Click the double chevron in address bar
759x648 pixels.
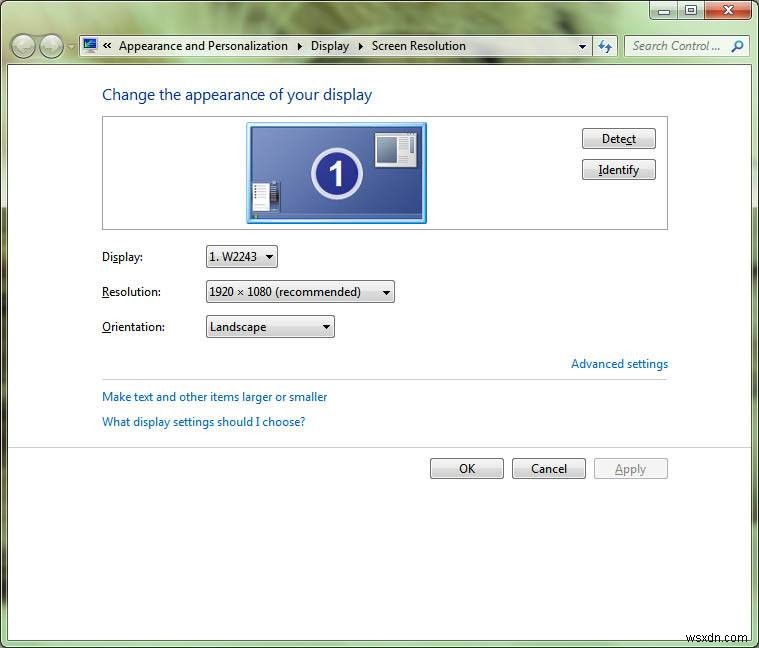(107, 45)
